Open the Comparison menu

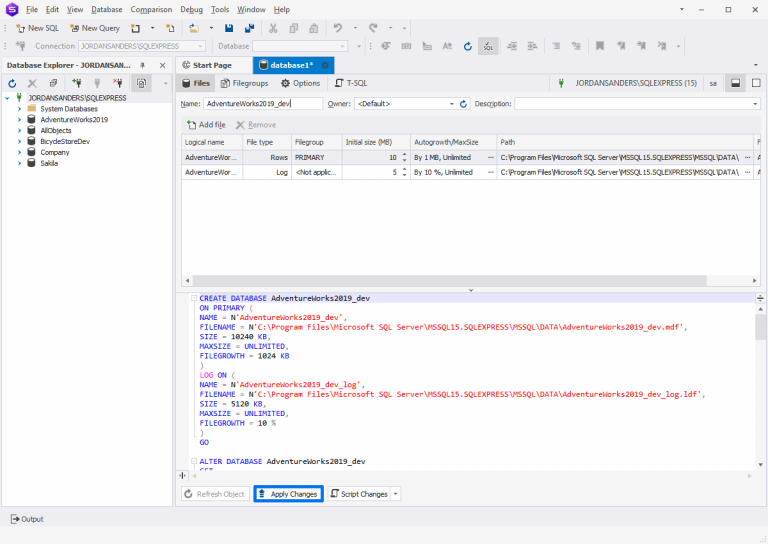pyautogui.click(x=151, y=9)
